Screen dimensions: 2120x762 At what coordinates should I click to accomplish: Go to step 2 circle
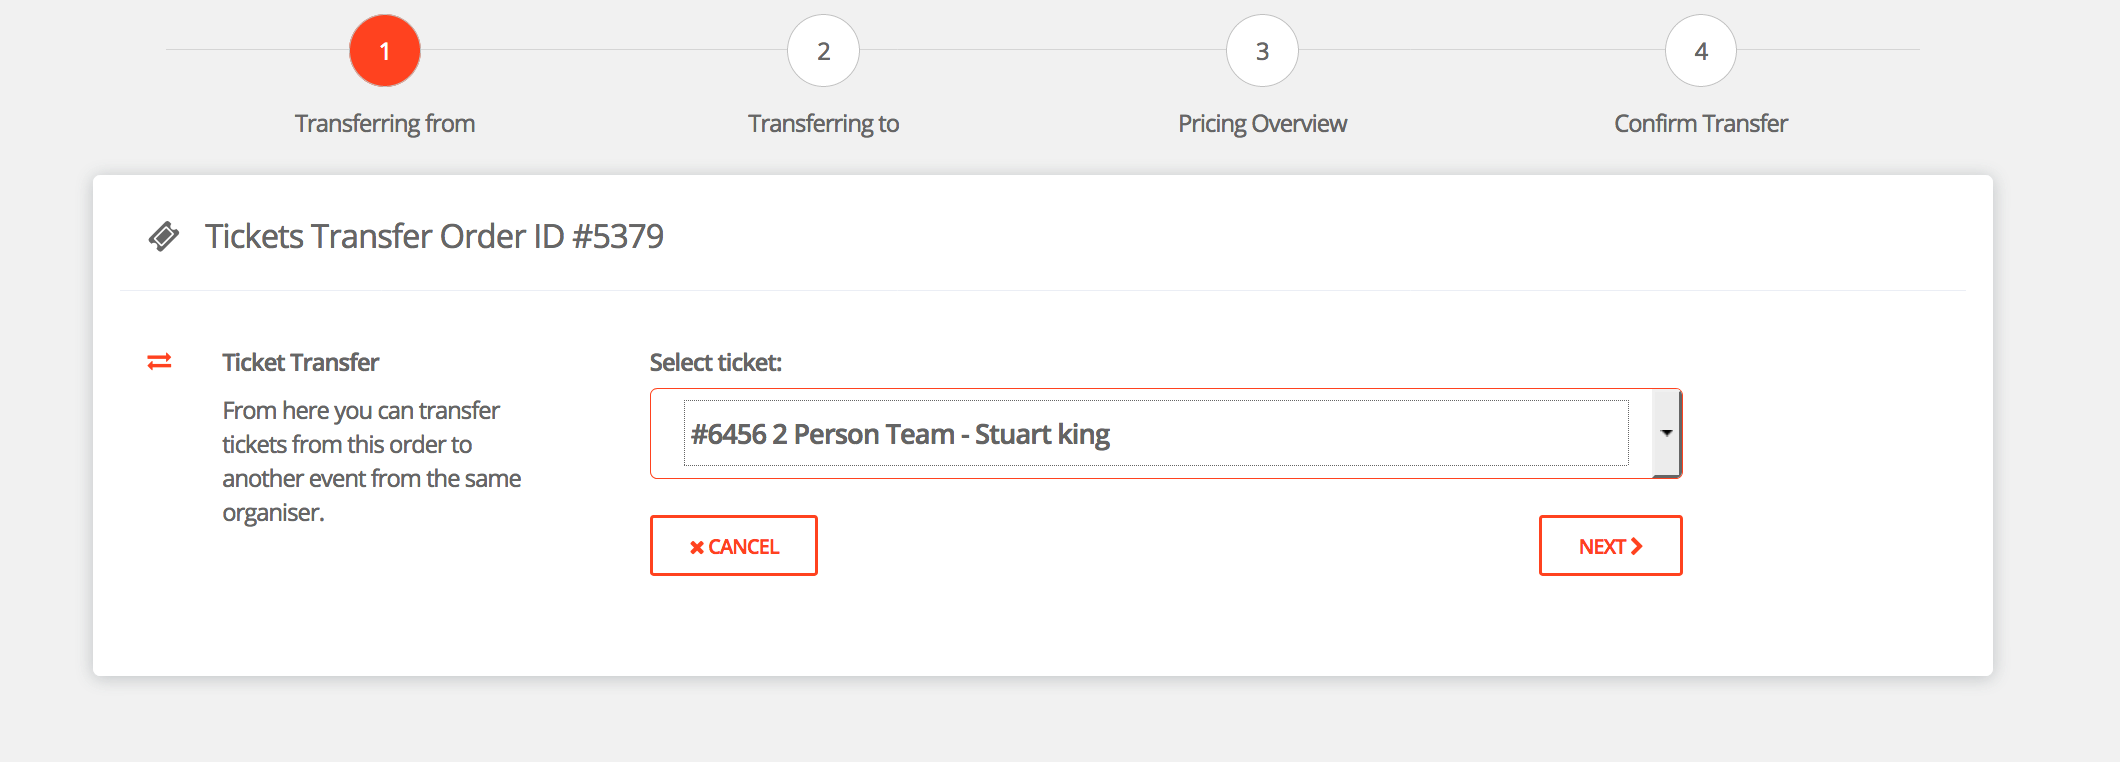(823, 51)
